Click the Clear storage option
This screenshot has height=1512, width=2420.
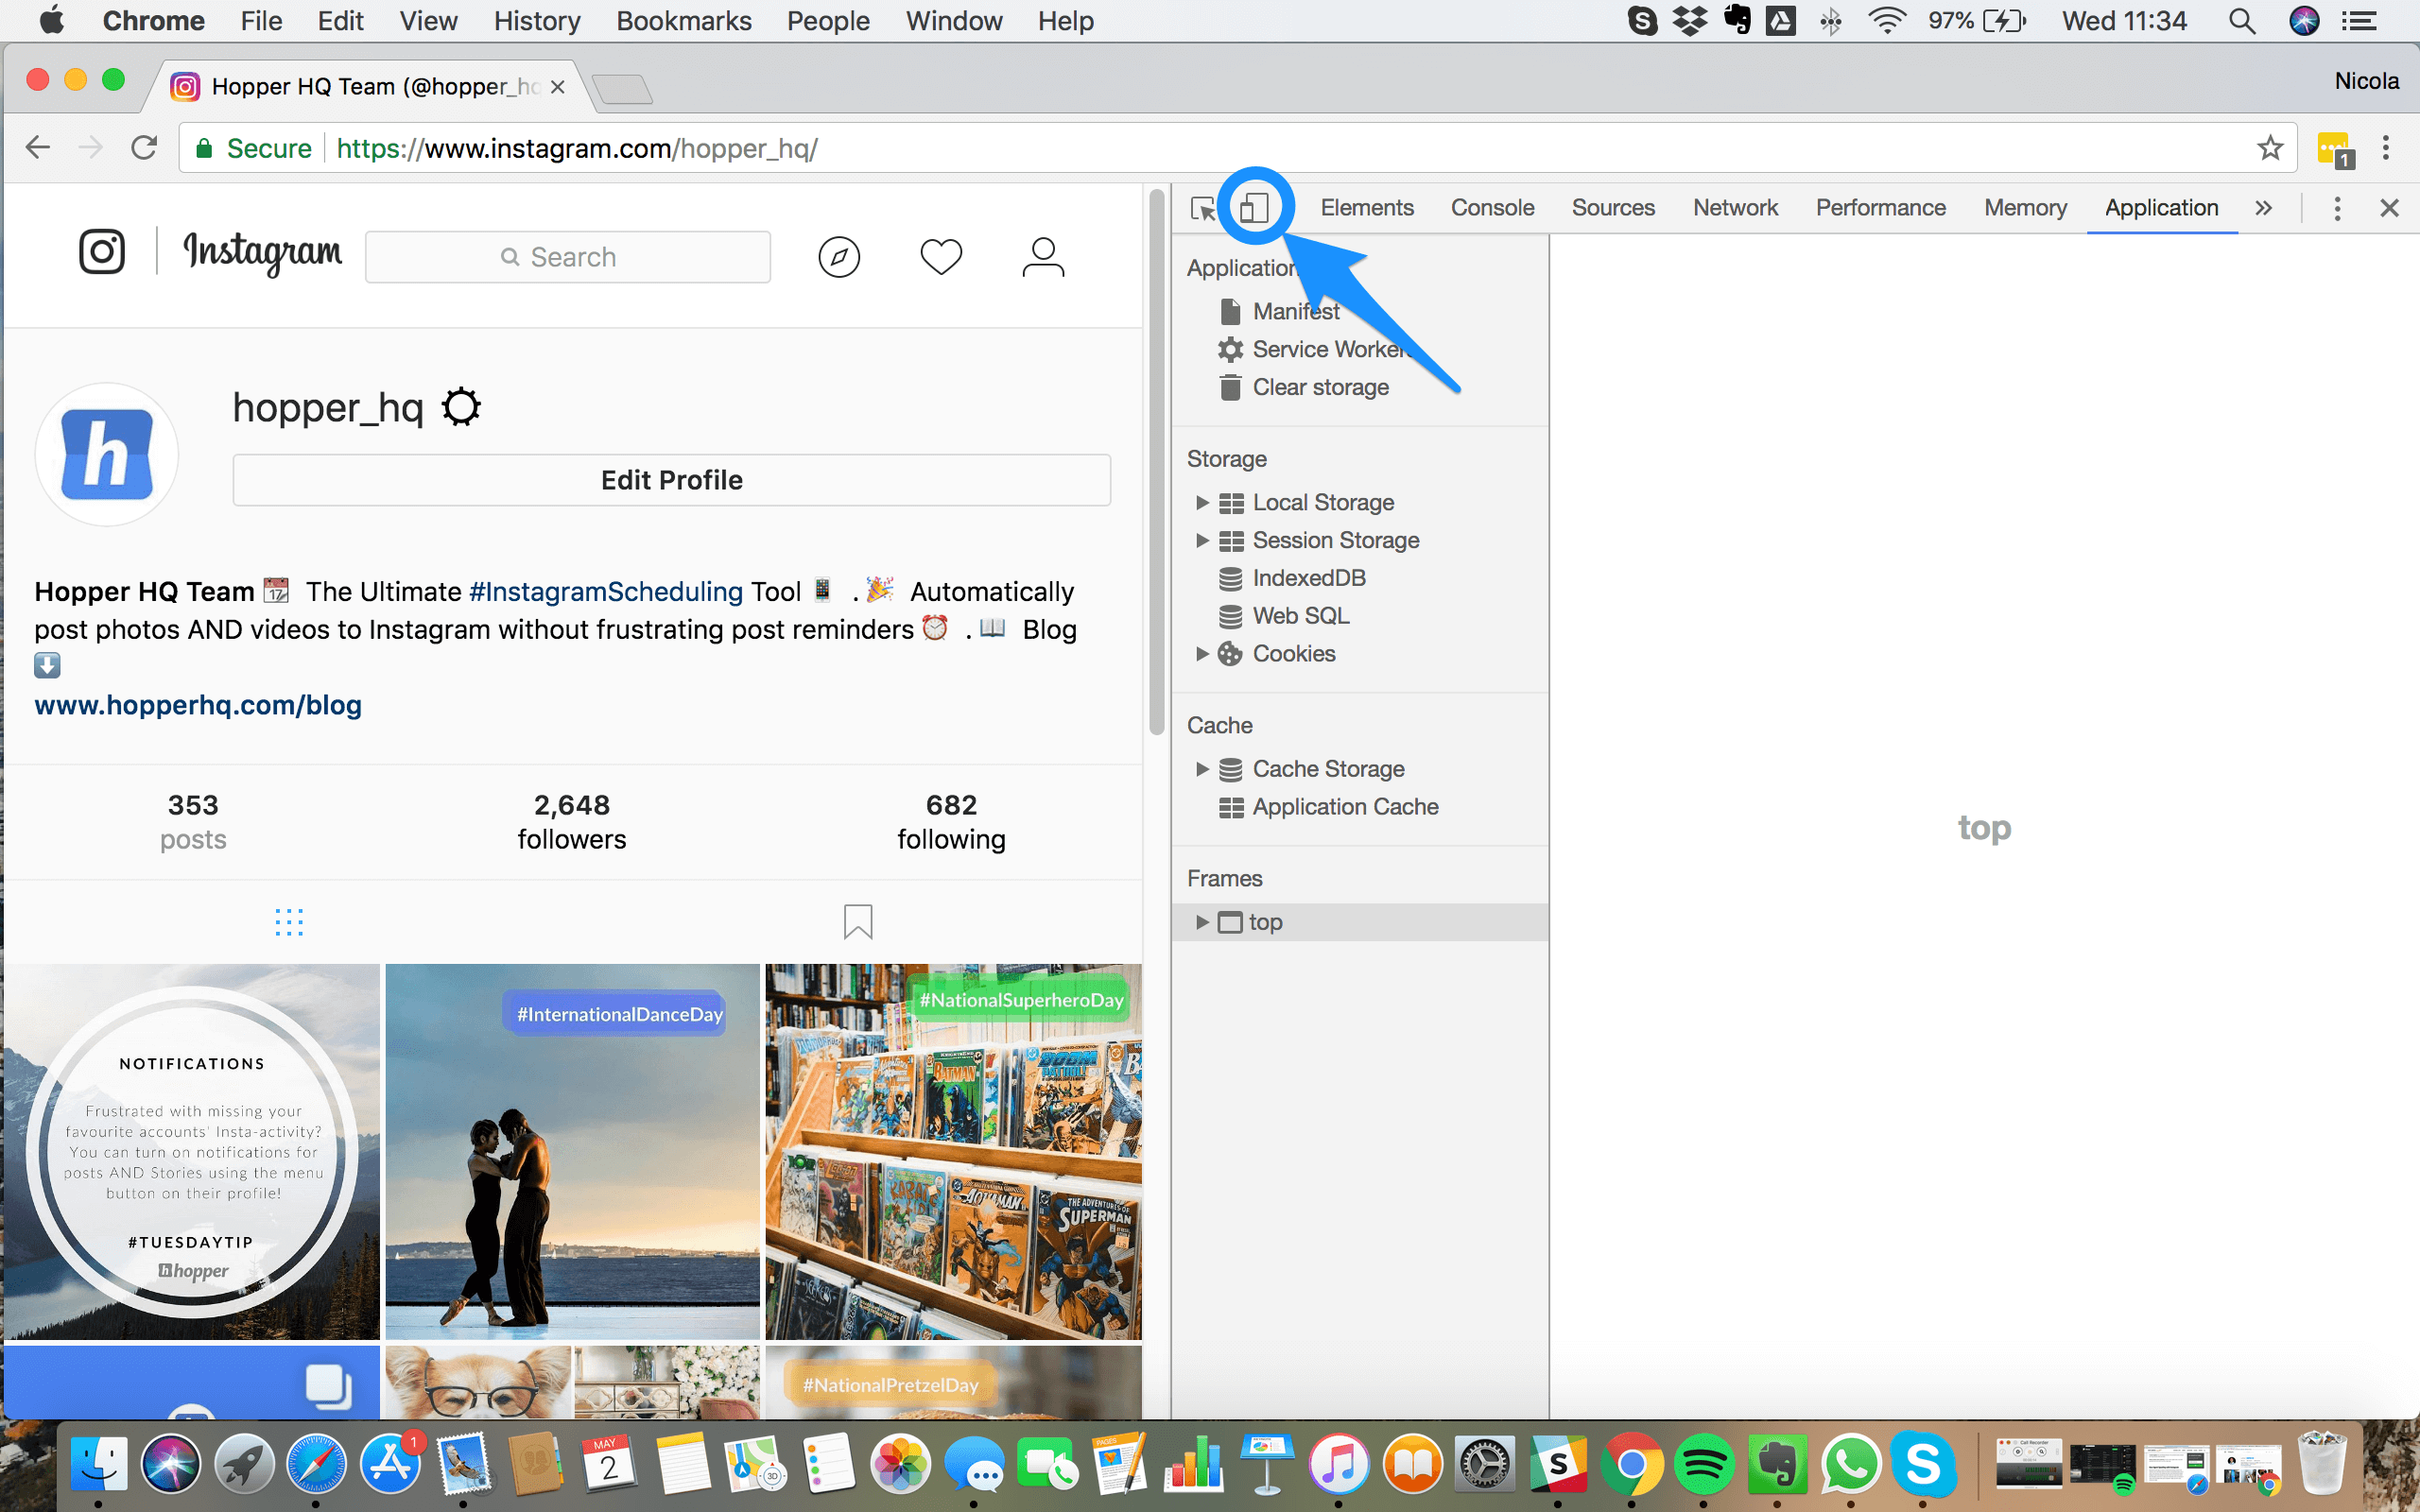pos(1319,387)
